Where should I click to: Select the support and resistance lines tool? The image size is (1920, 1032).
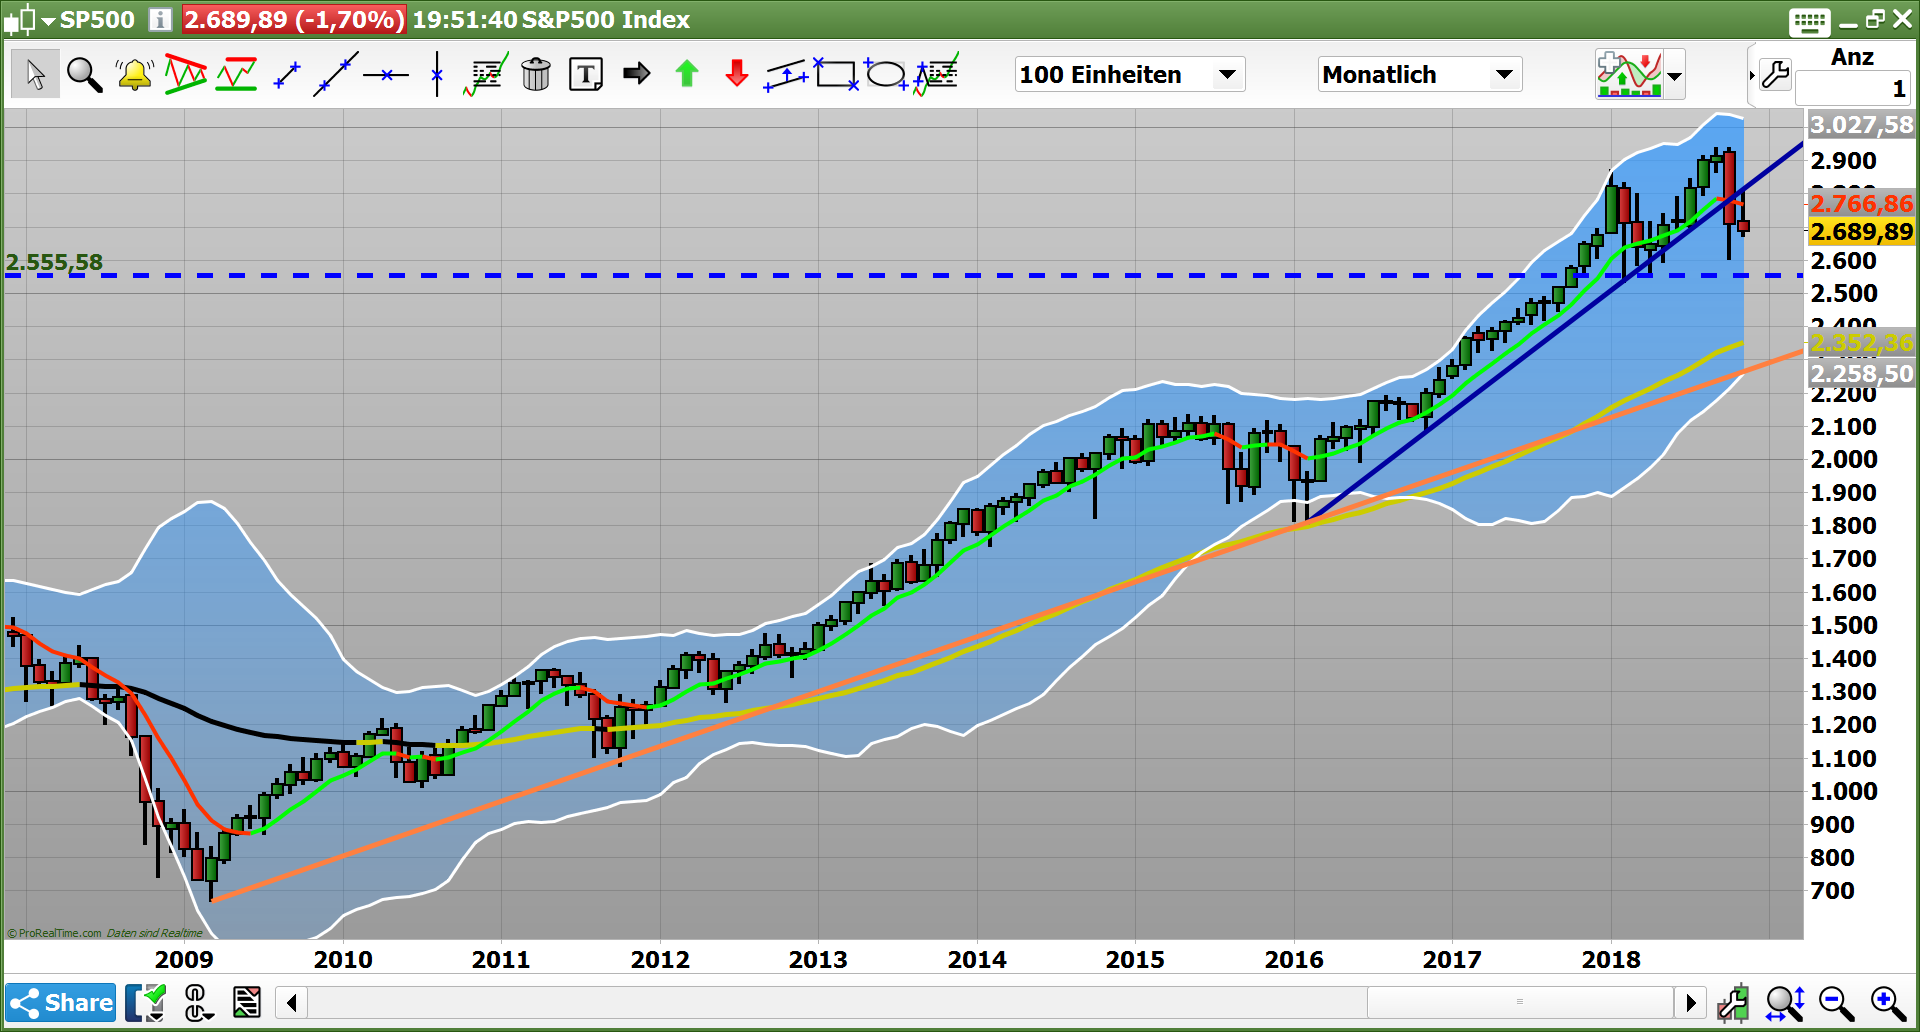(236, 74)
